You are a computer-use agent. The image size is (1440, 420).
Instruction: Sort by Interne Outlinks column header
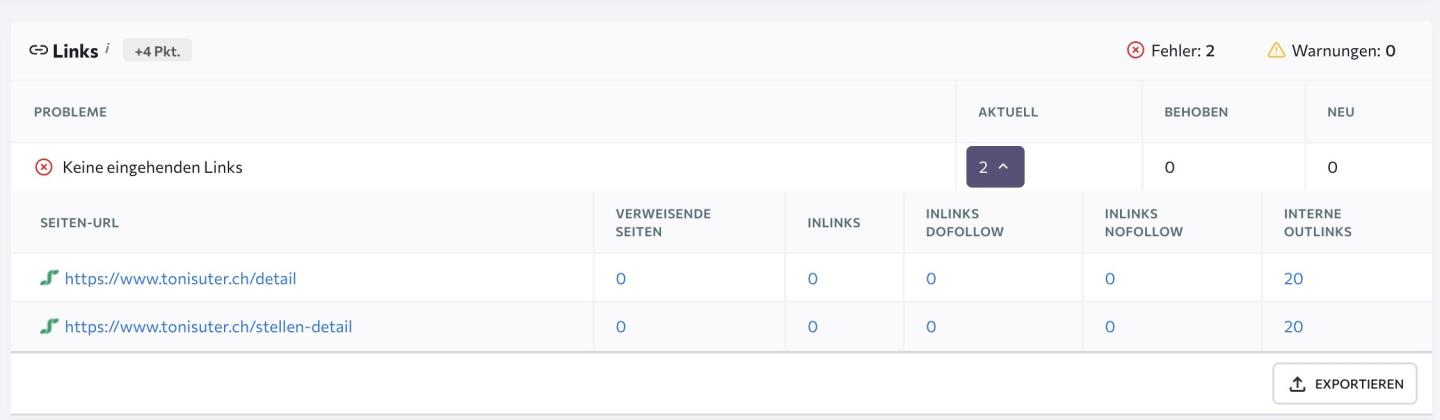[1318, 223]
